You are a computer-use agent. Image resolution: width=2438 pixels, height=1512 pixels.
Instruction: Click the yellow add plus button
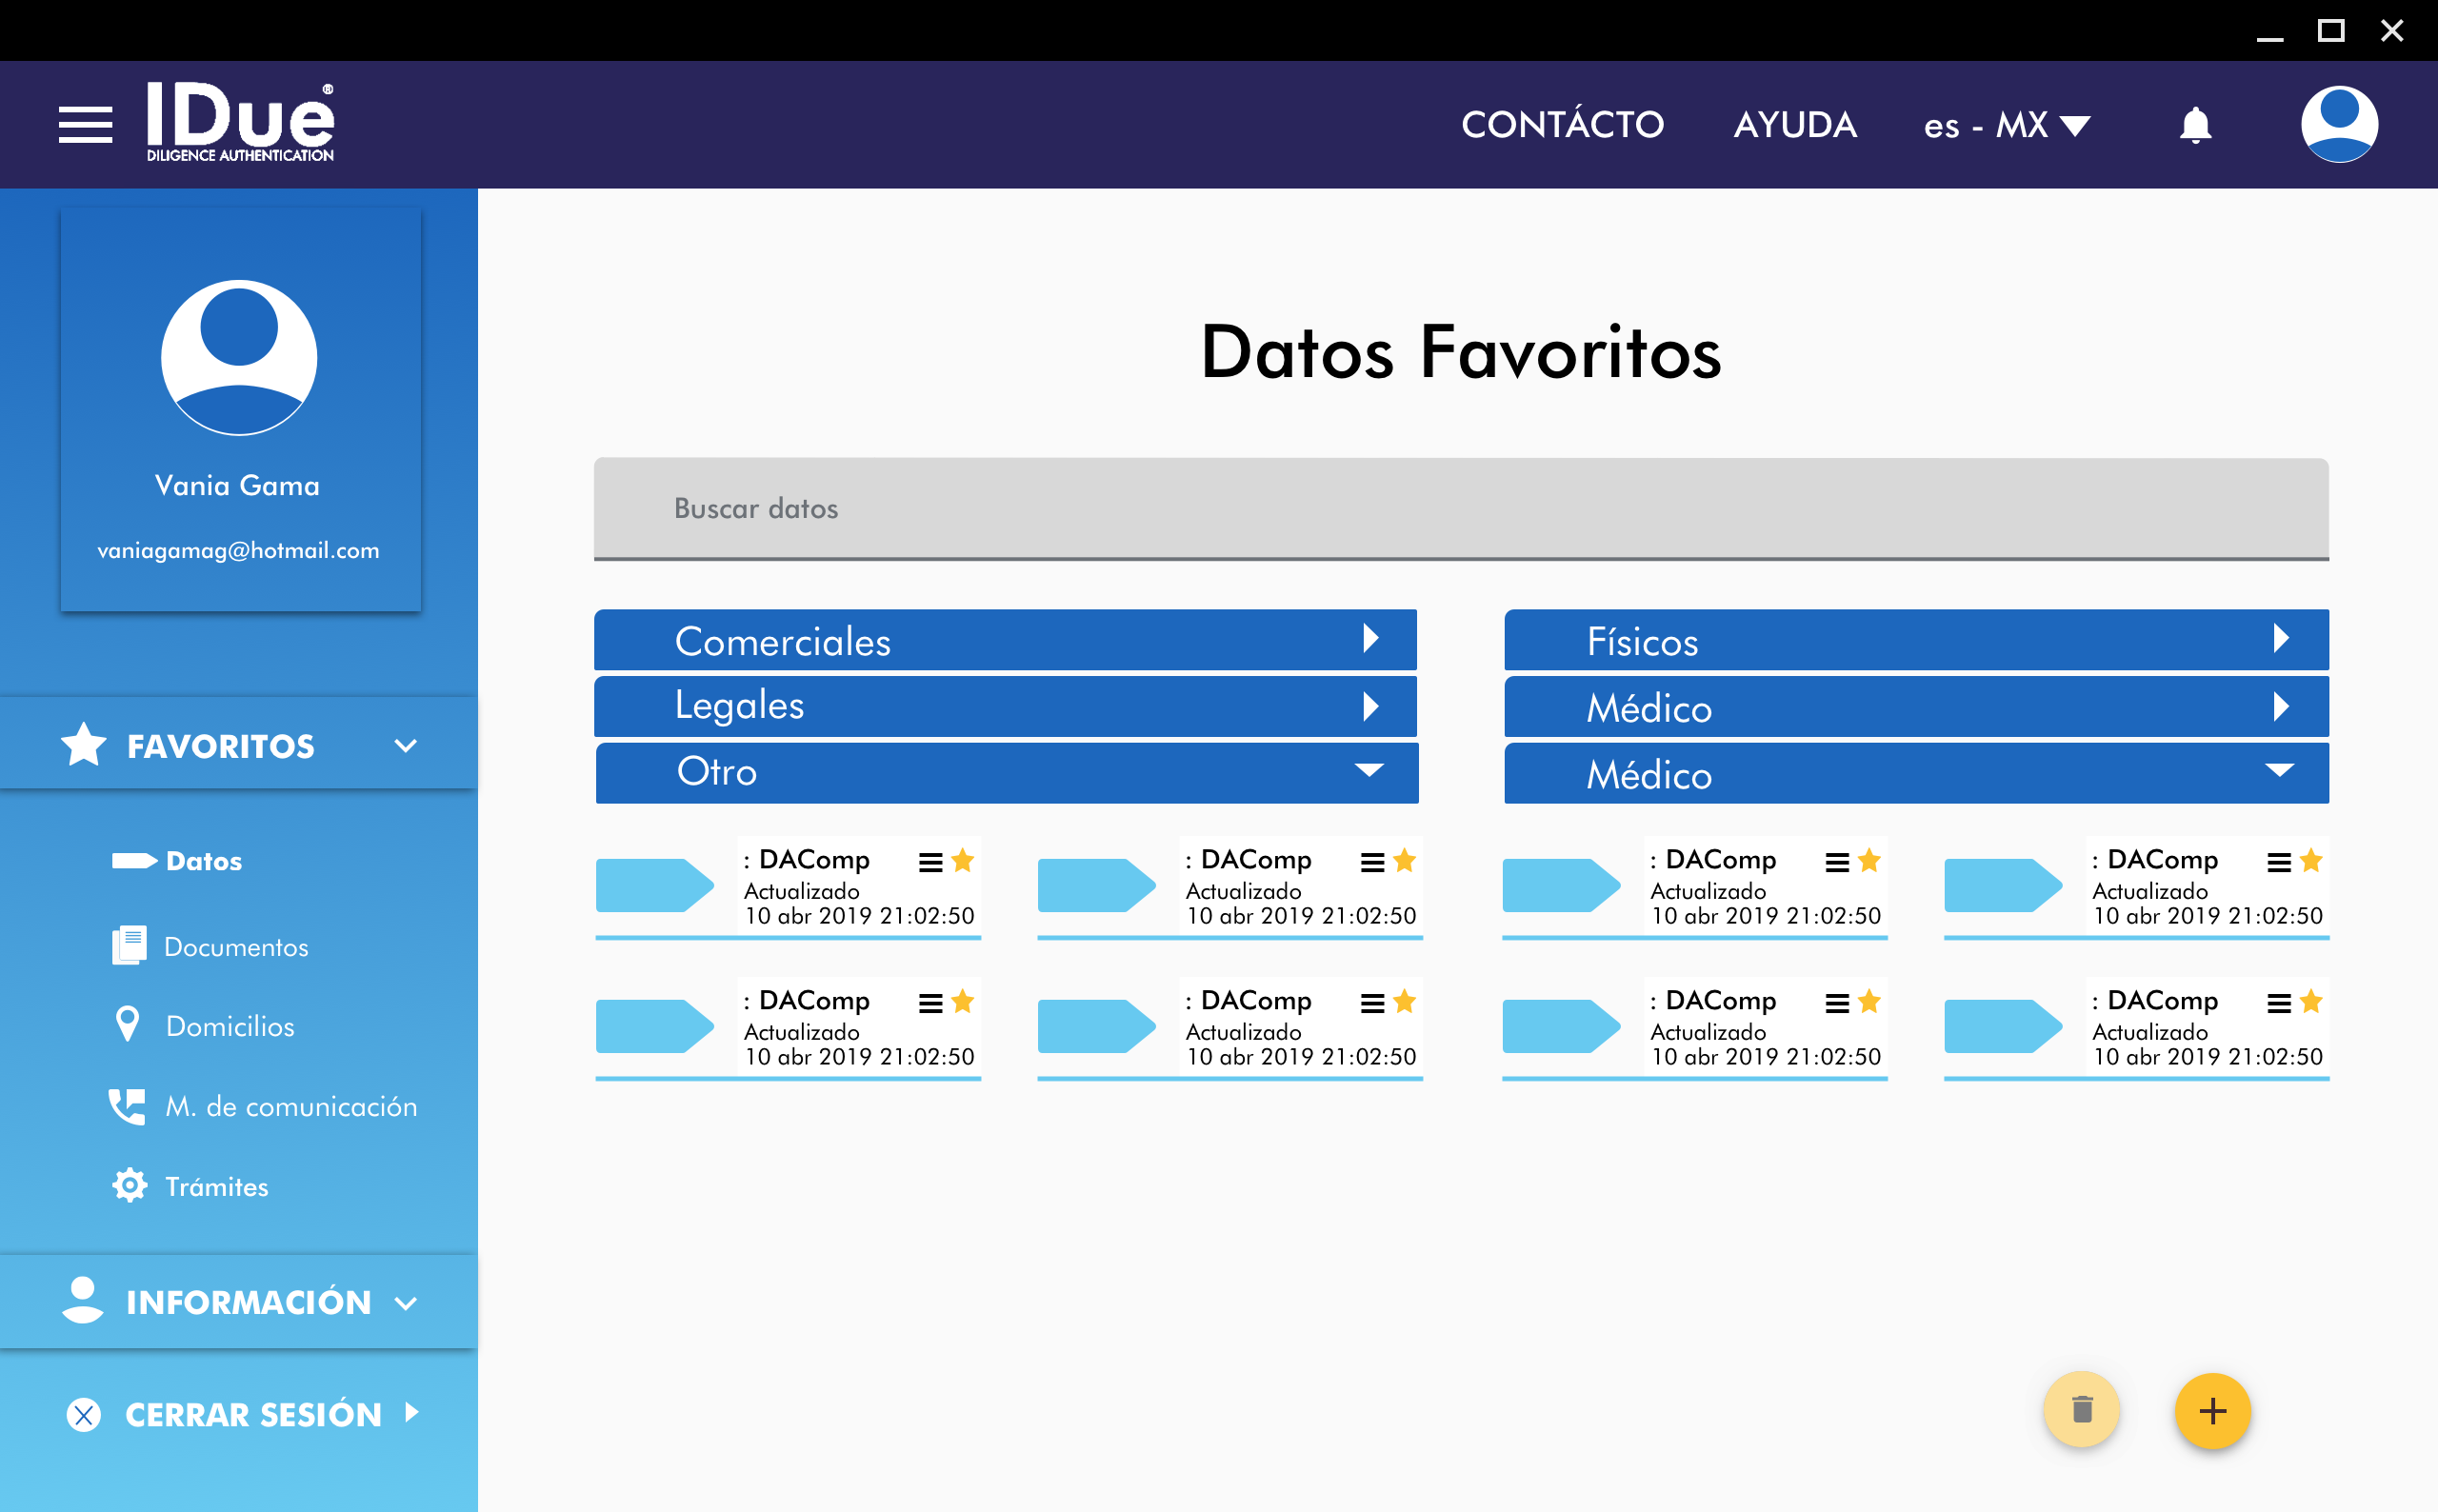click(x=2212, y=1411)
